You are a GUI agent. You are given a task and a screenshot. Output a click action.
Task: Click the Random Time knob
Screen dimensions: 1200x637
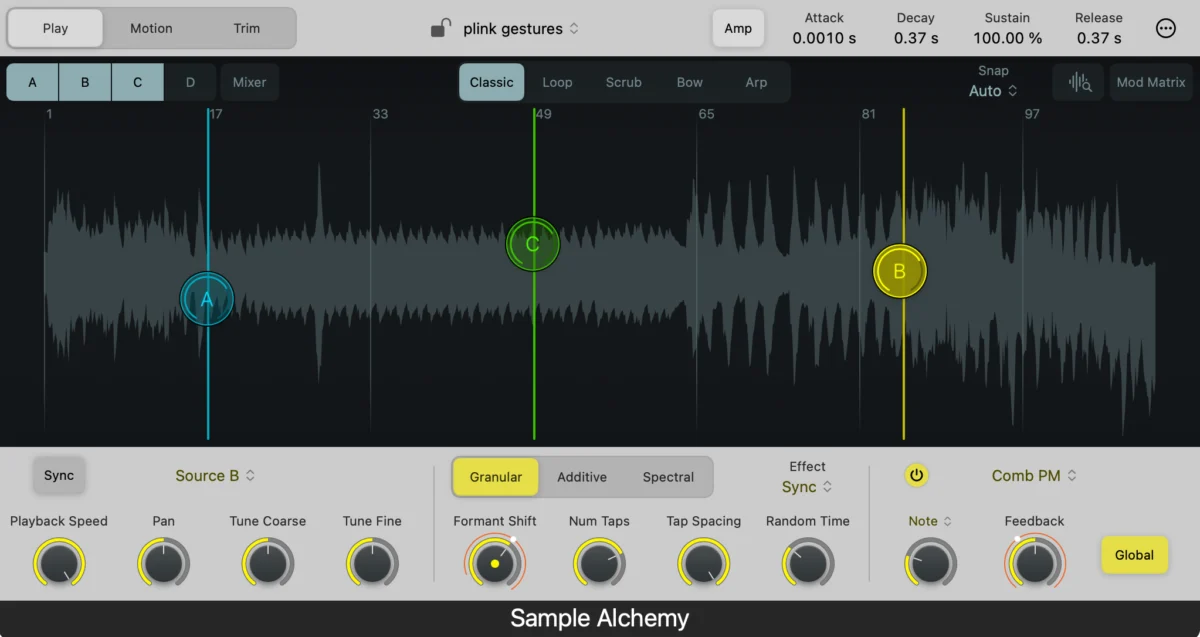808,563
